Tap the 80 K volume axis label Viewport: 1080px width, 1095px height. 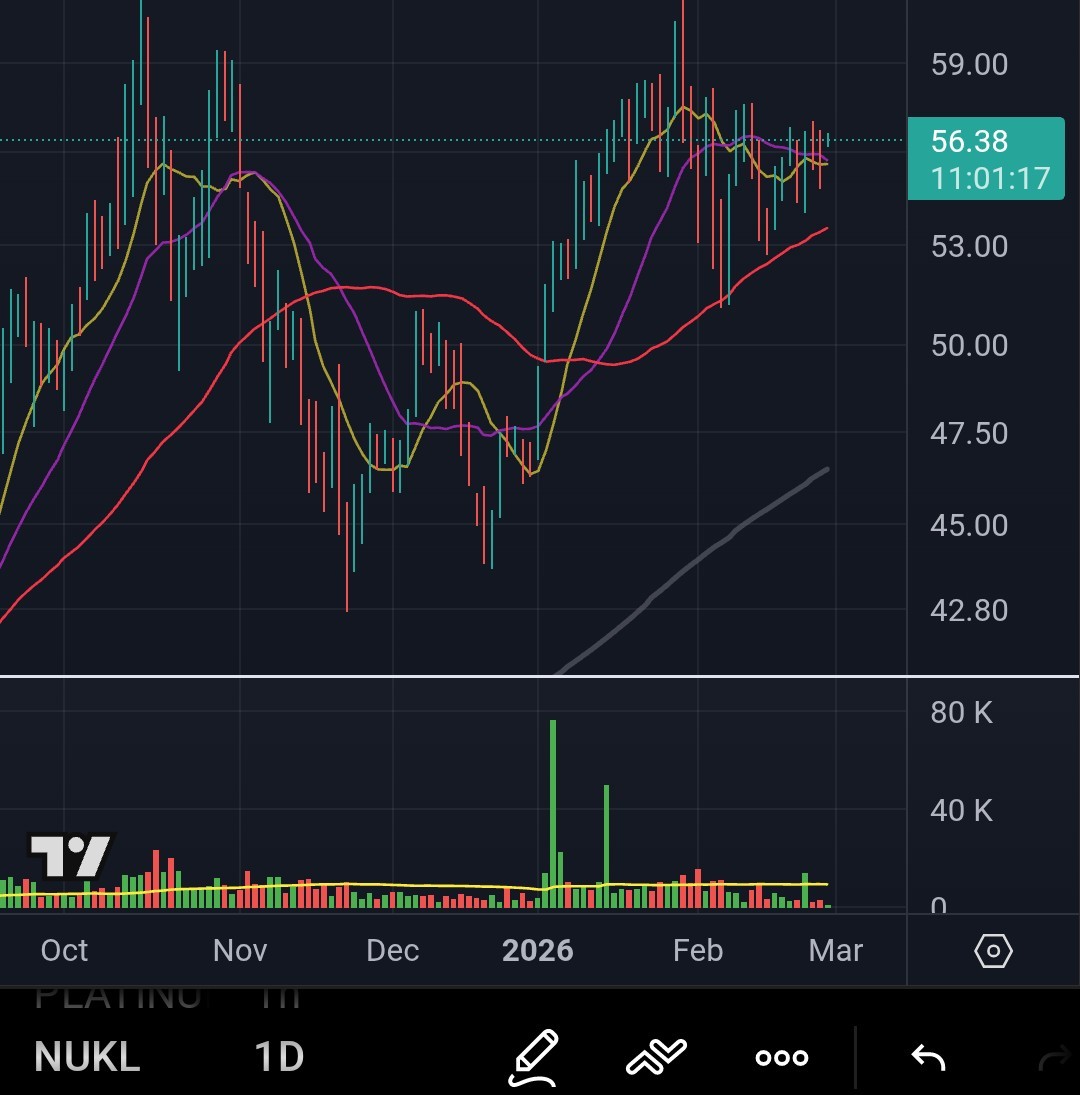tap(961, 712)
